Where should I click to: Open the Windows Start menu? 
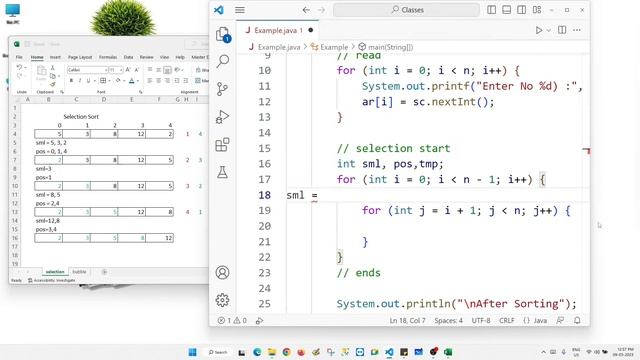[192, 352]
